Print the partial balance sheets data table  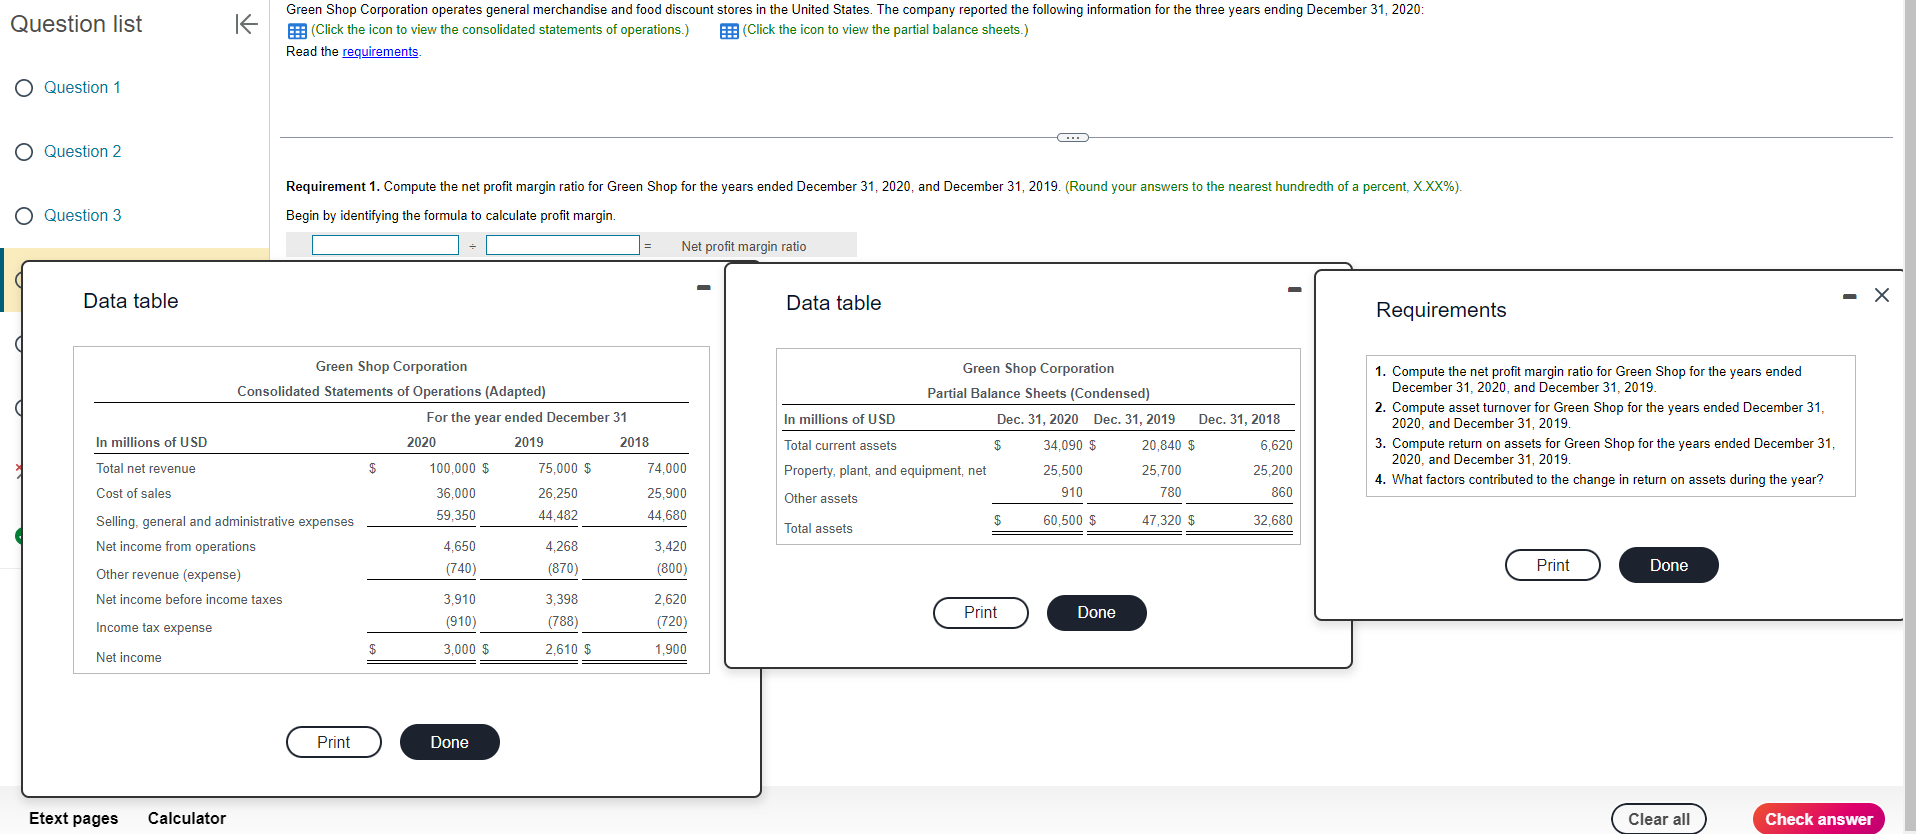(x=981, y=613)
